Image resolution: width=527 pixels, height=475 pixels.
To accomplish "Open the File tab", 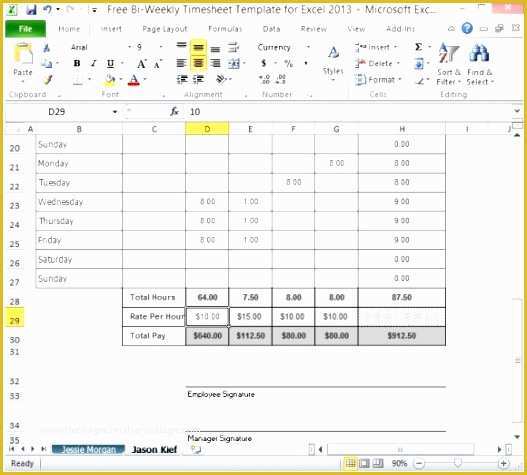I will (26, 29).
